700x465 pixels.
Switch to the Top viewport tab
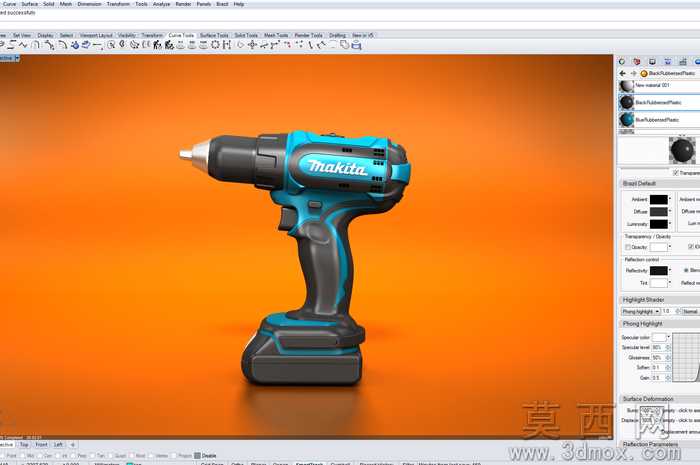[x=24, y=445]
